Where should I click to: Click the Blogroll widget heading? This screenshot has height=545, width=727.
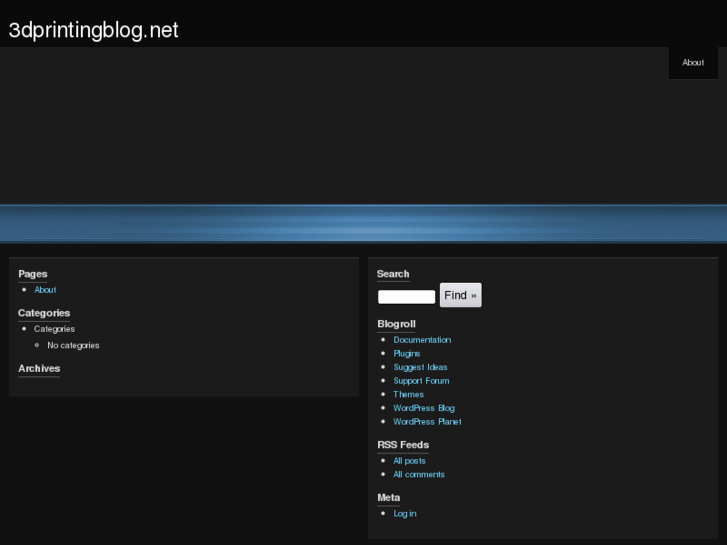[396, 324]
